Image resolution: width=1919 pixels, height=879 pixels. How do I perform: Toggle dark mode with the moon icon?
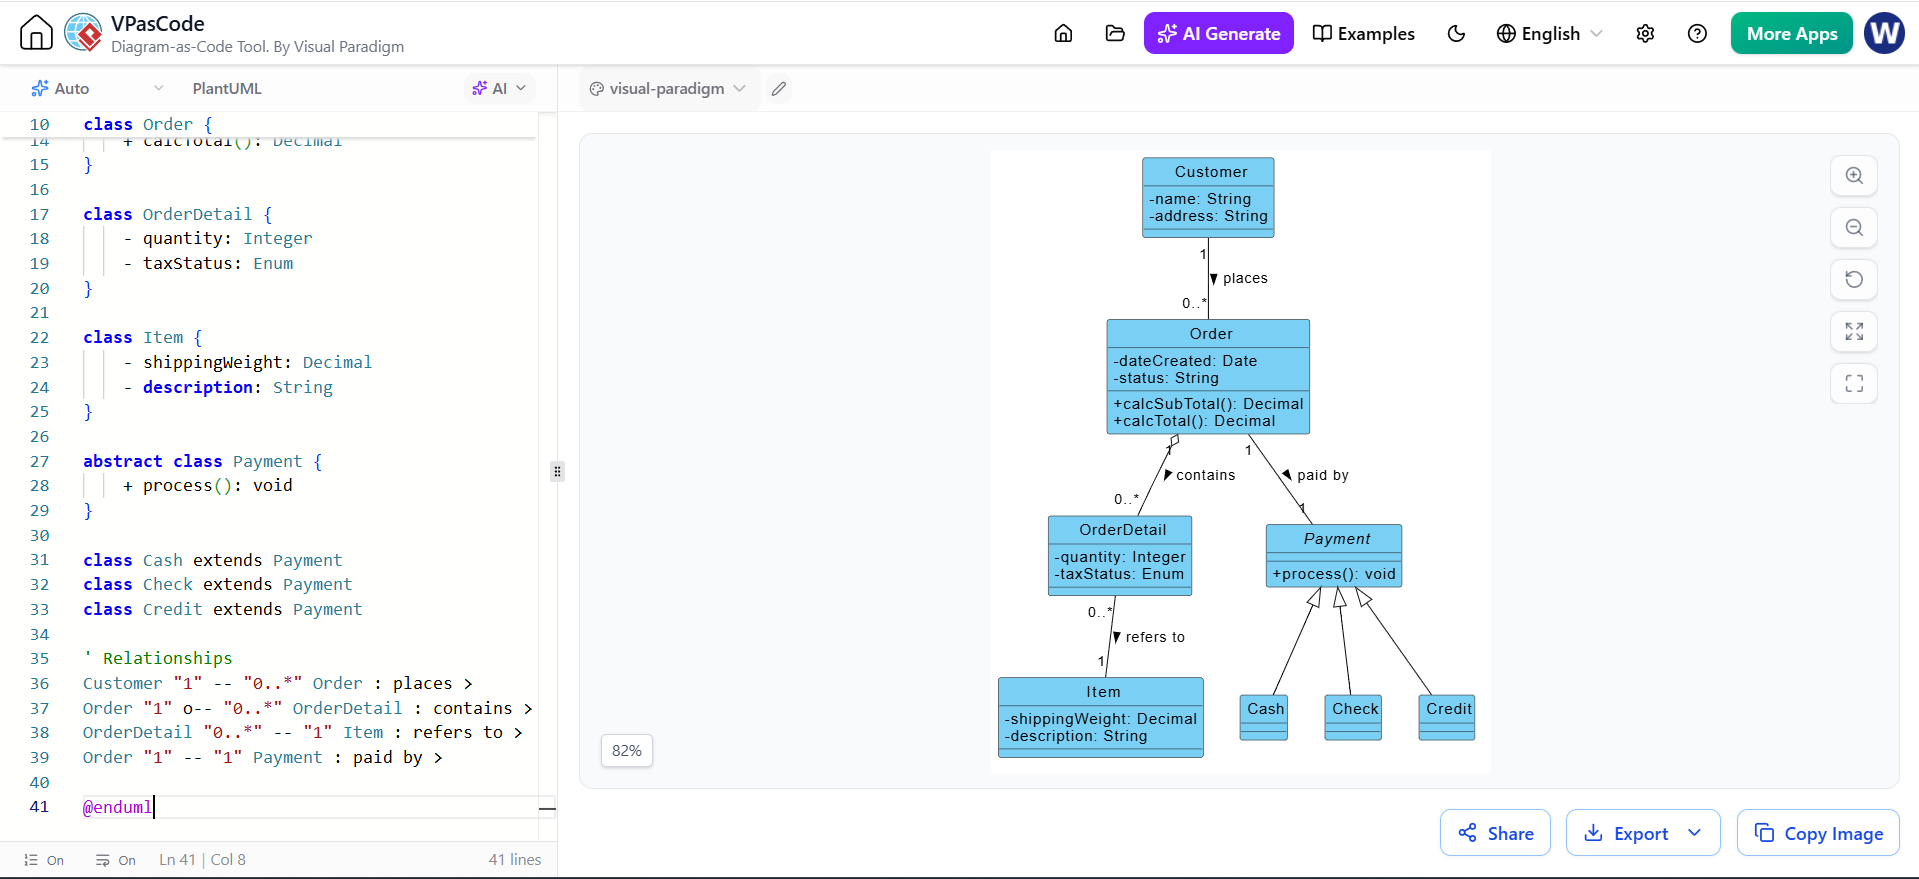pos(1456,33)
